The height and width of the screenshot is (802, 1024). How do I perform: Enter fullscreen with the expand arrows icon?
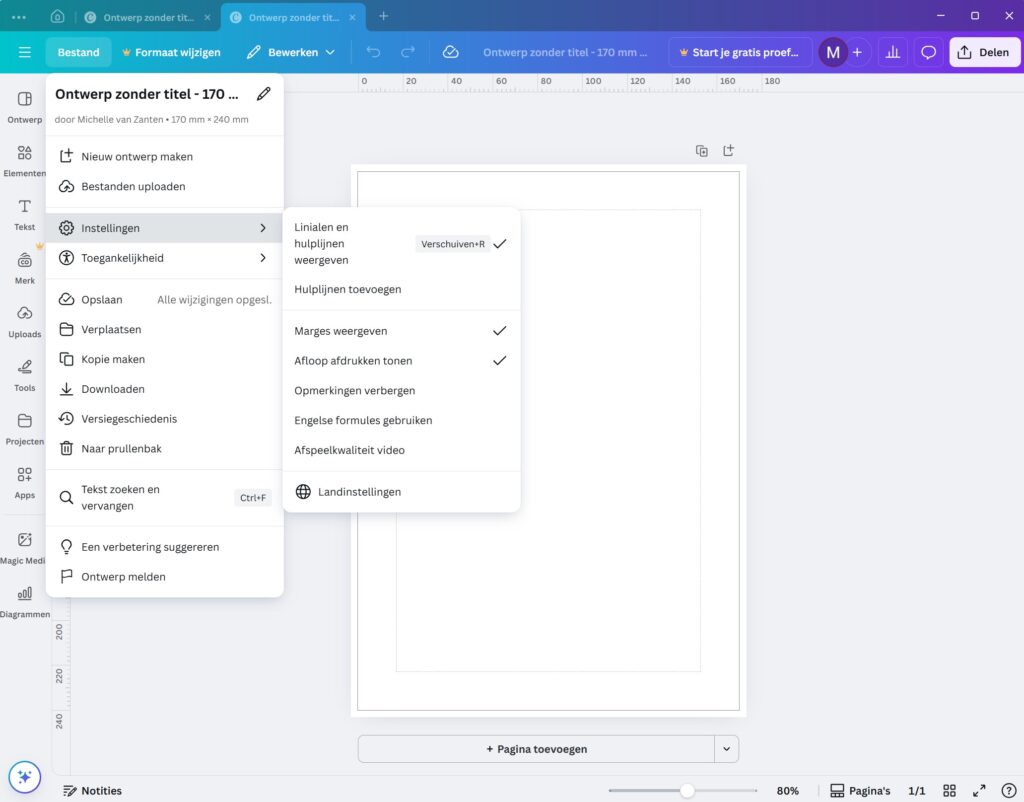tap(980, 791)
